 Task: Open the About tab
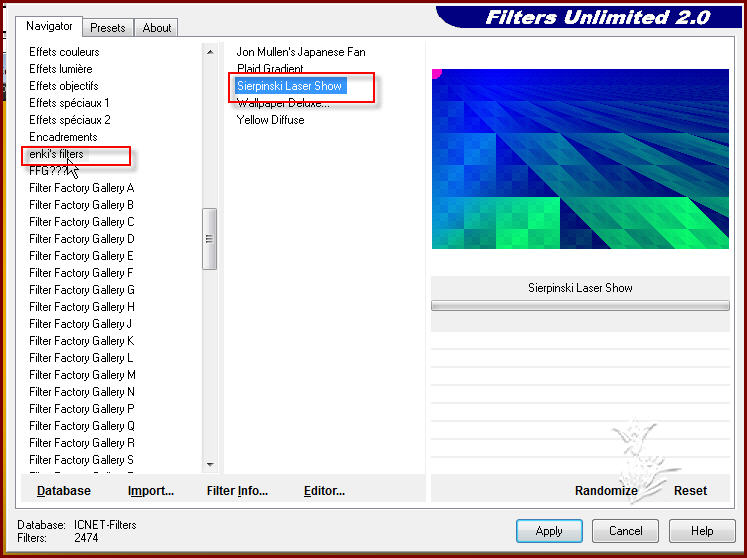click(x=156, y=28)
